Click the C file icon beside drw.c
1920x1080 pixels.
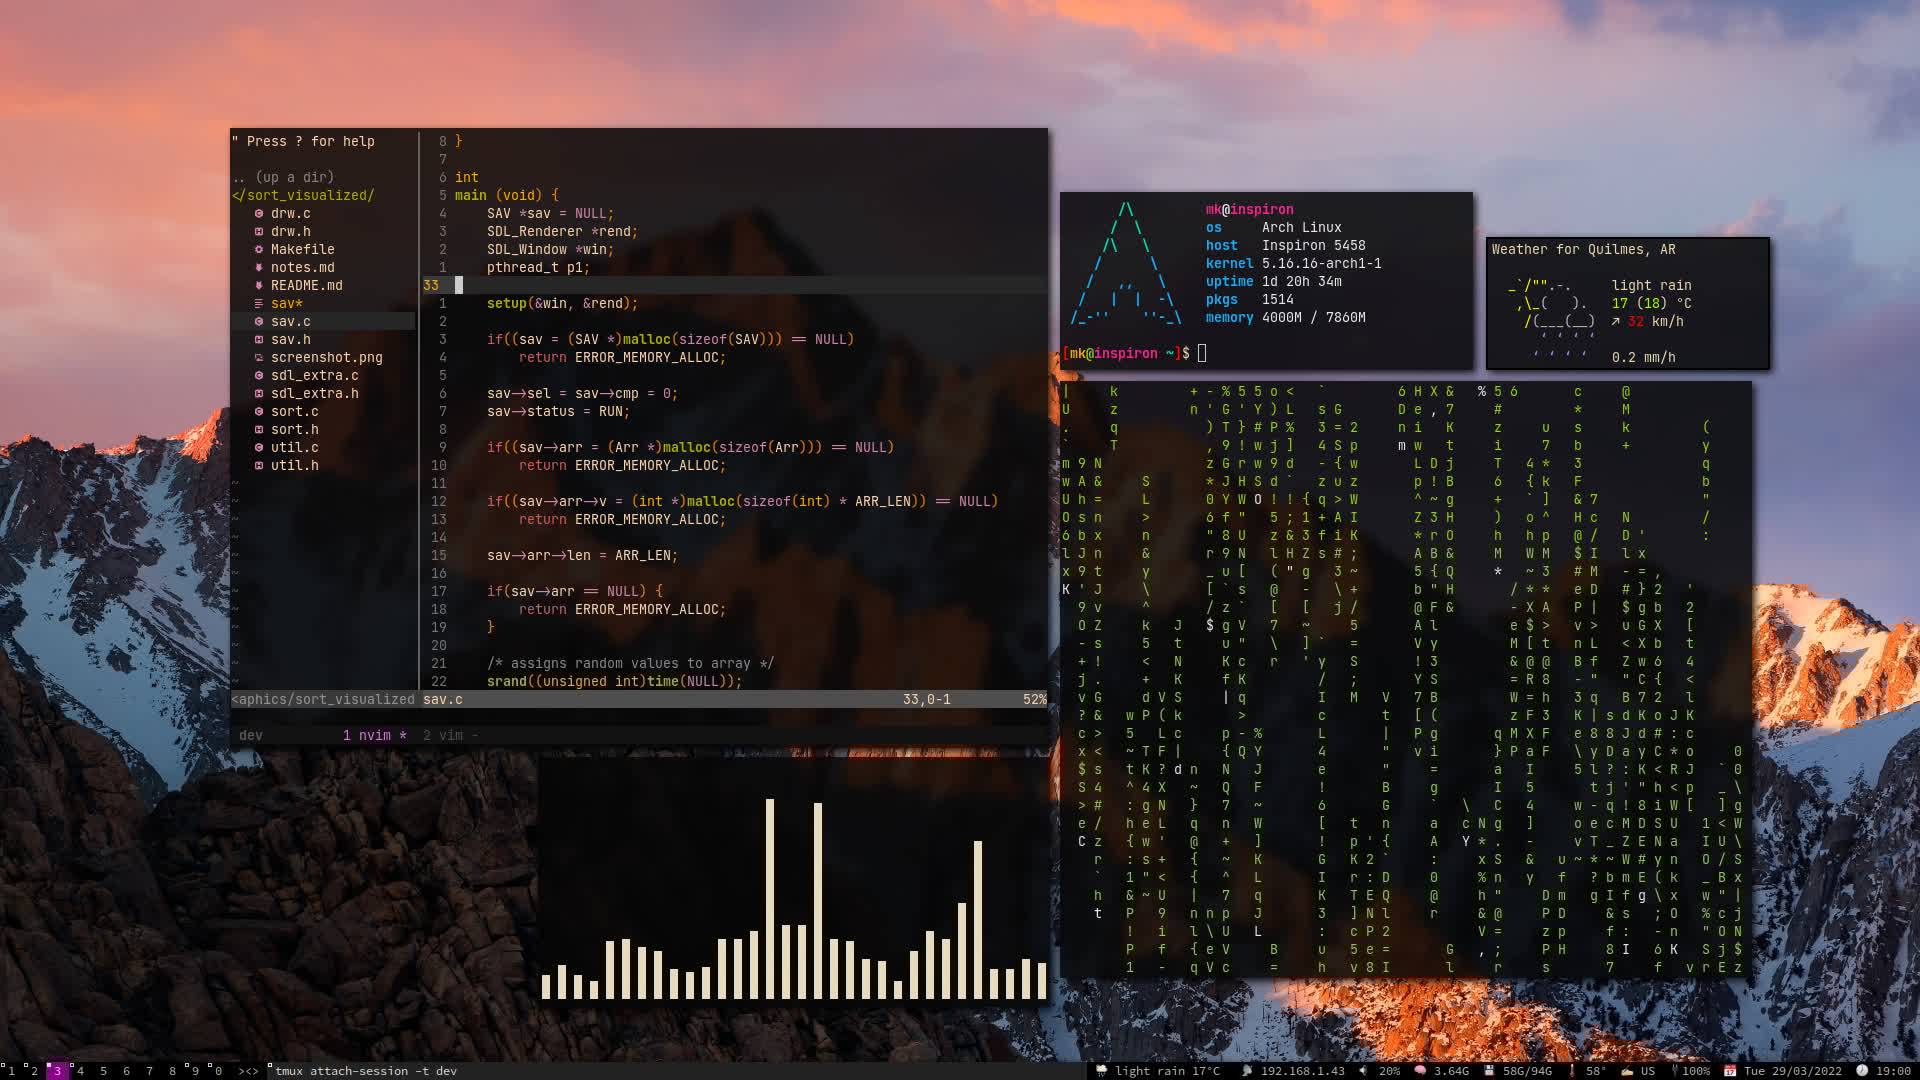[258, 213]
